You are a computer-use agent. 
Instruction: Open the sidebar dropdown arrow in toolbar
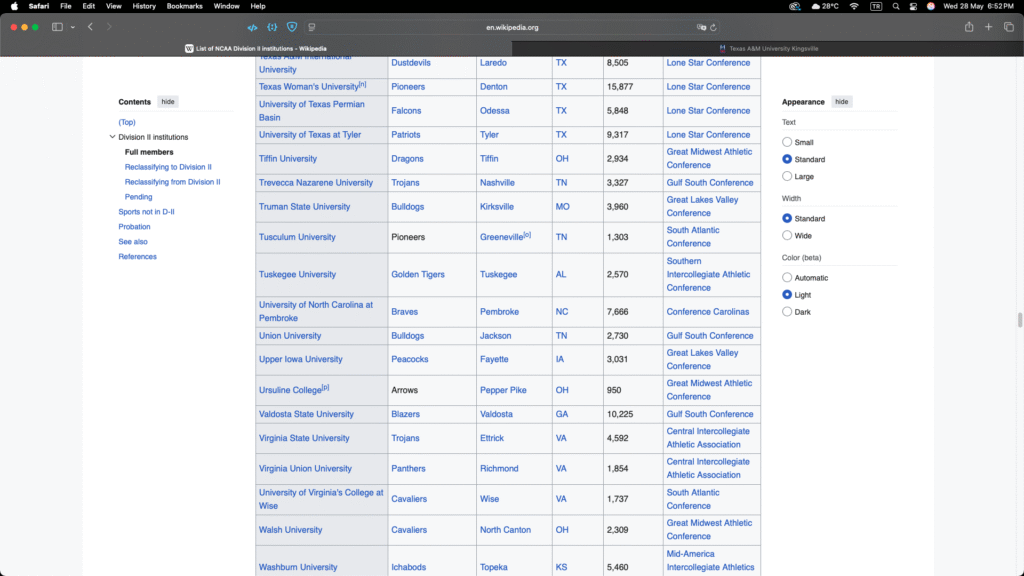pos(73,27)
